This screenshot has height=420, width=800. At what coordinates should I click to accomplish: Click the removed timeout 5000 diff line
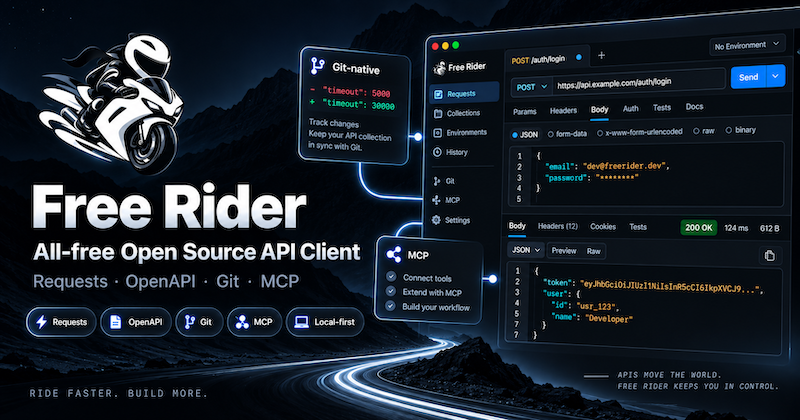pos(350,92)
